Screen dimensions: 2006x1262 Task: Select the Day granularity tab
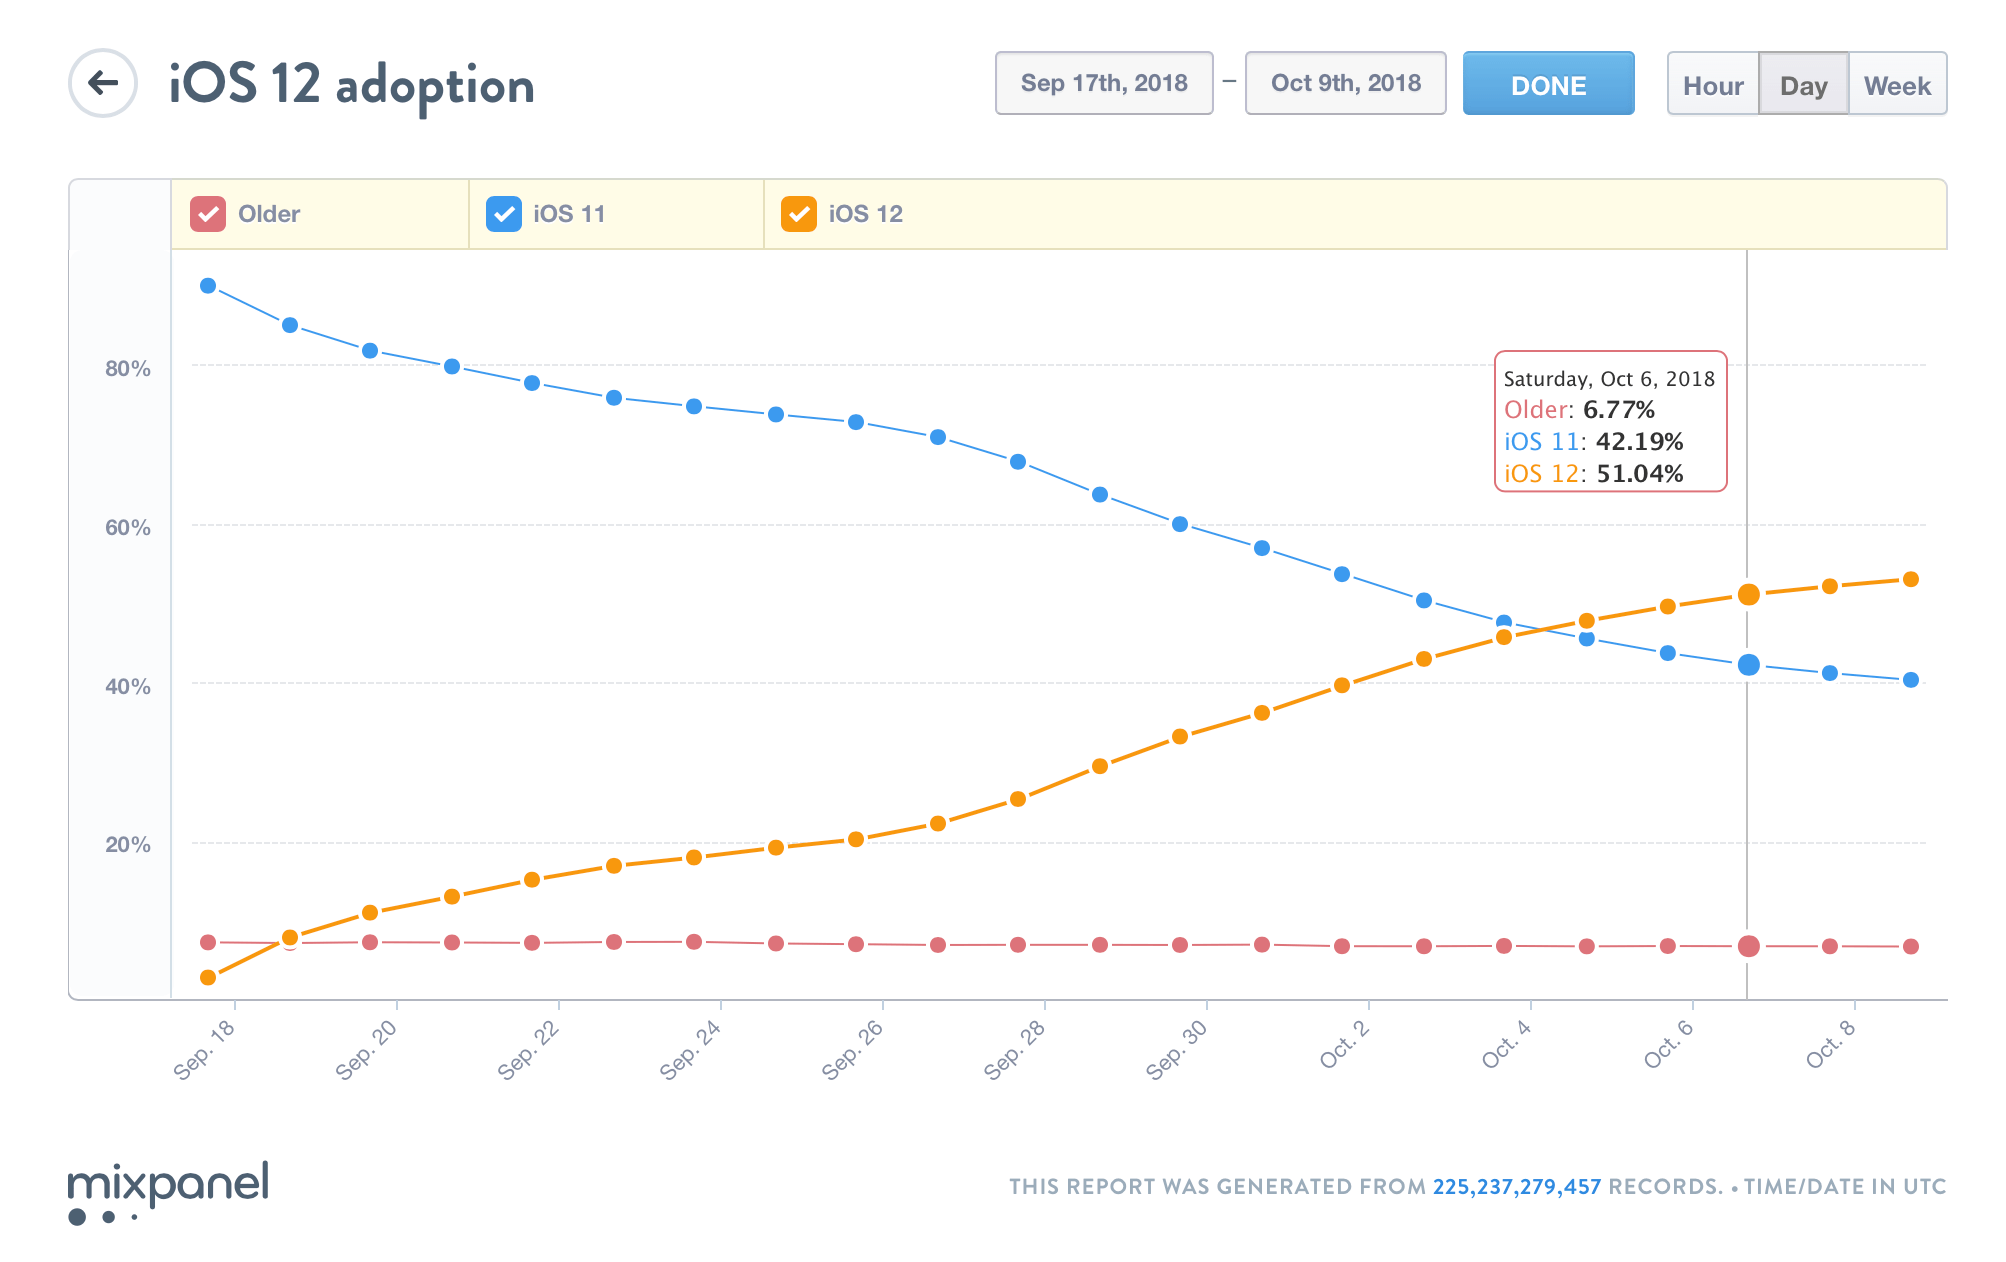[x=1803, y=85]
